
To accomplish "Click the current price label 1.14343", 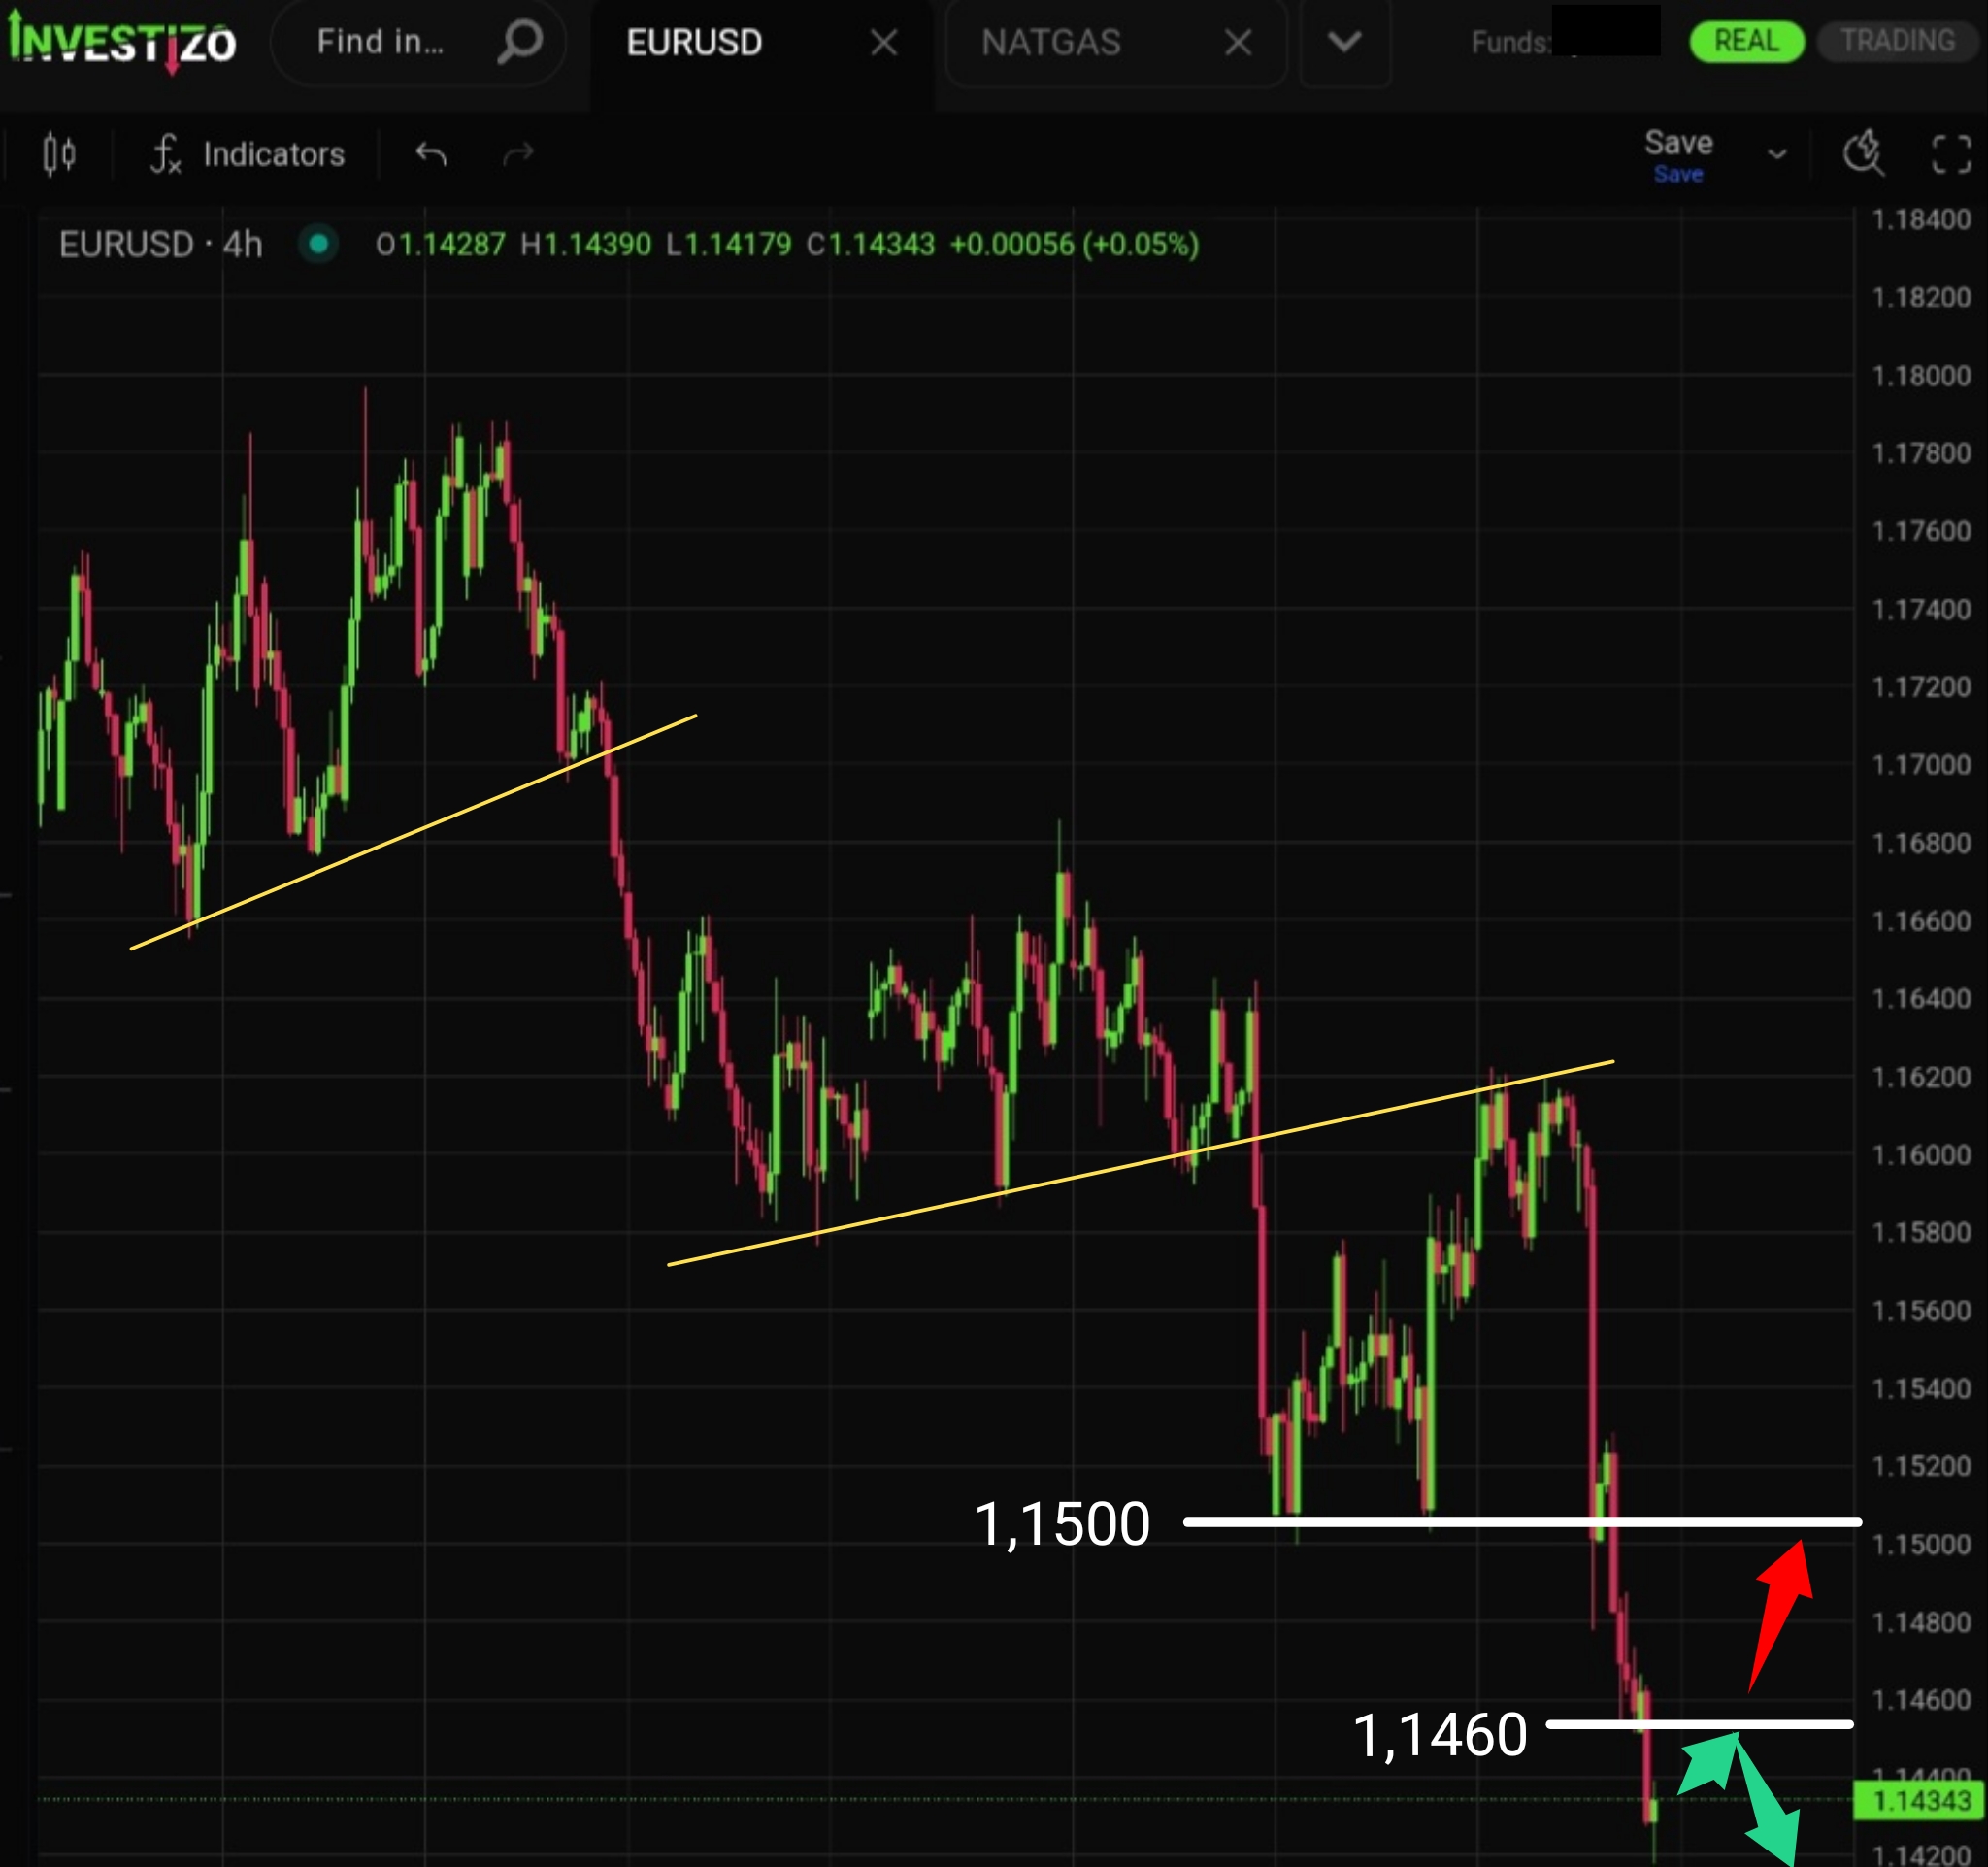I will 1919,1801.
